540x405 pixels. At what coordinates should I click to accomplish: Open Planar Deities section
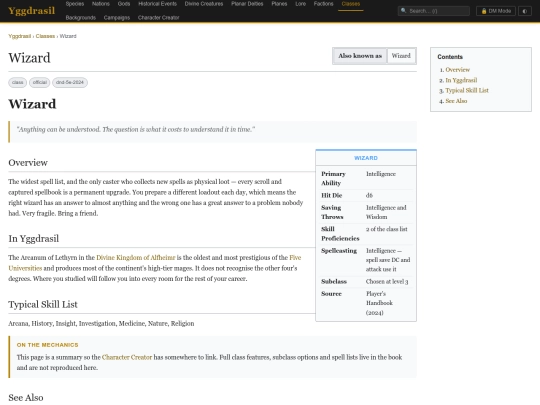(247, 4)
